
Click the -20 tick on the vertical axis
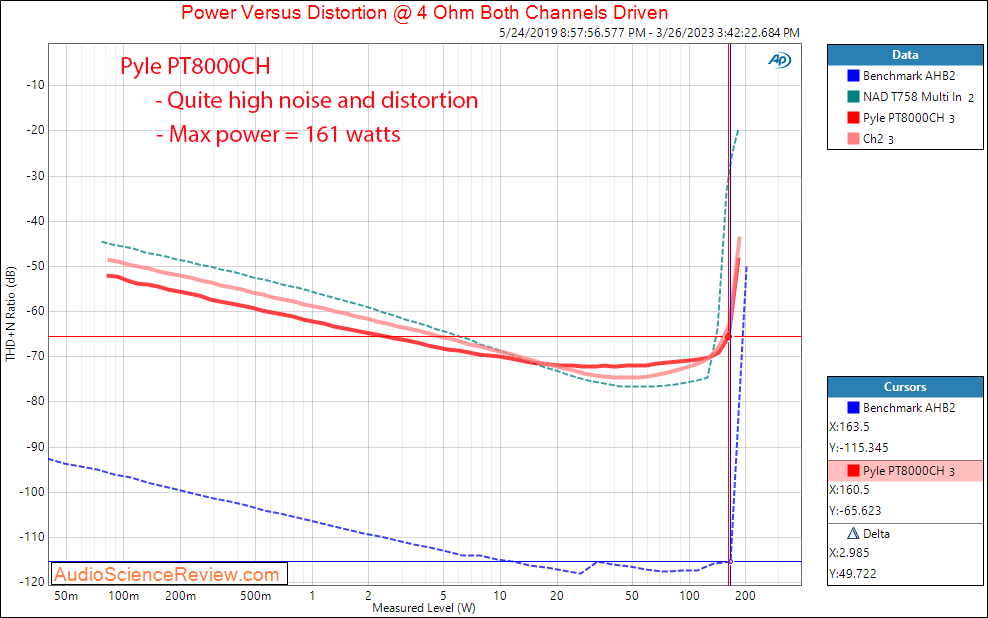click(35, 130)
